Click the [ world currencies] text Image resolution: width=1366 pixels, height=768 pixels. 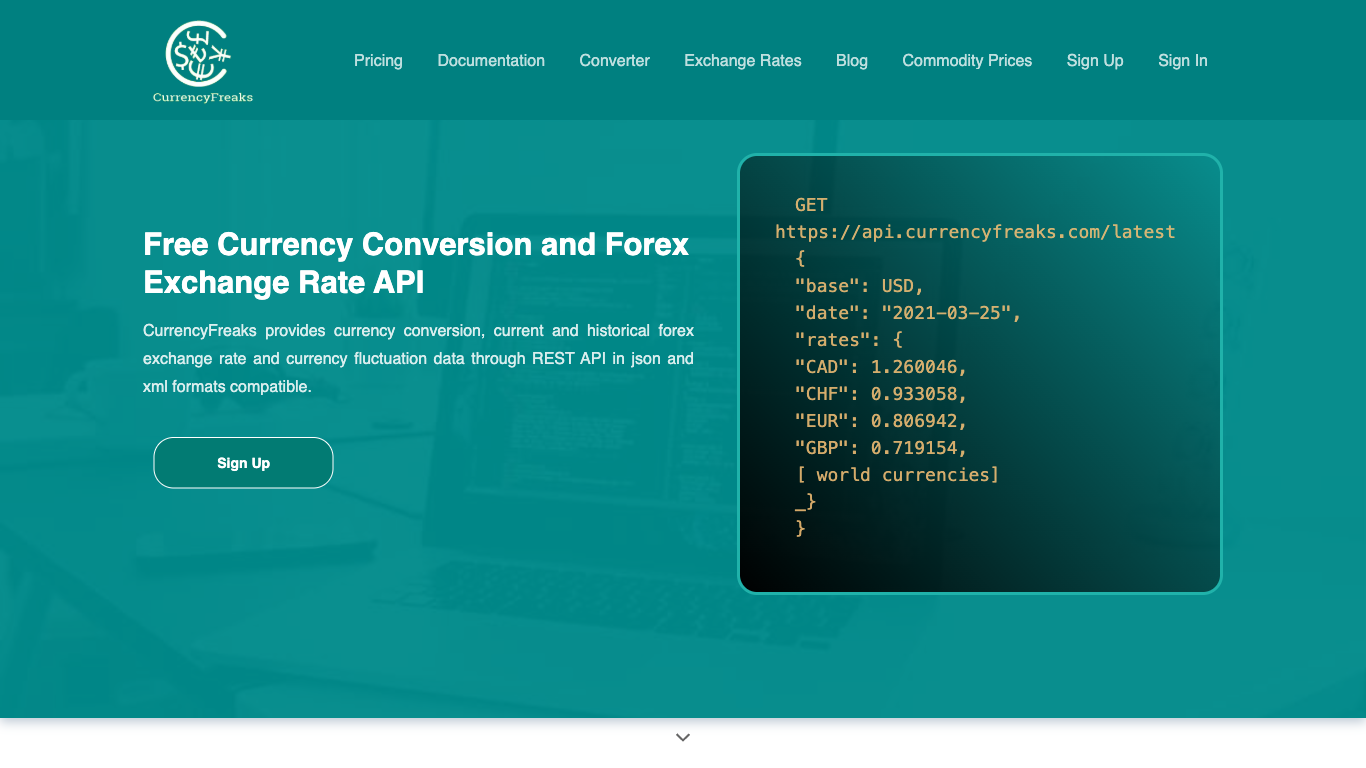[x=897, y=475]
